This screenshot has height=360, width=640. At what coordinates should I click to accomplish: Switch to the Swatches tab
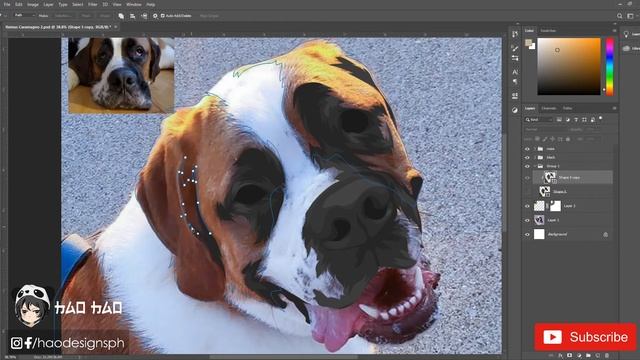(548, 31)
